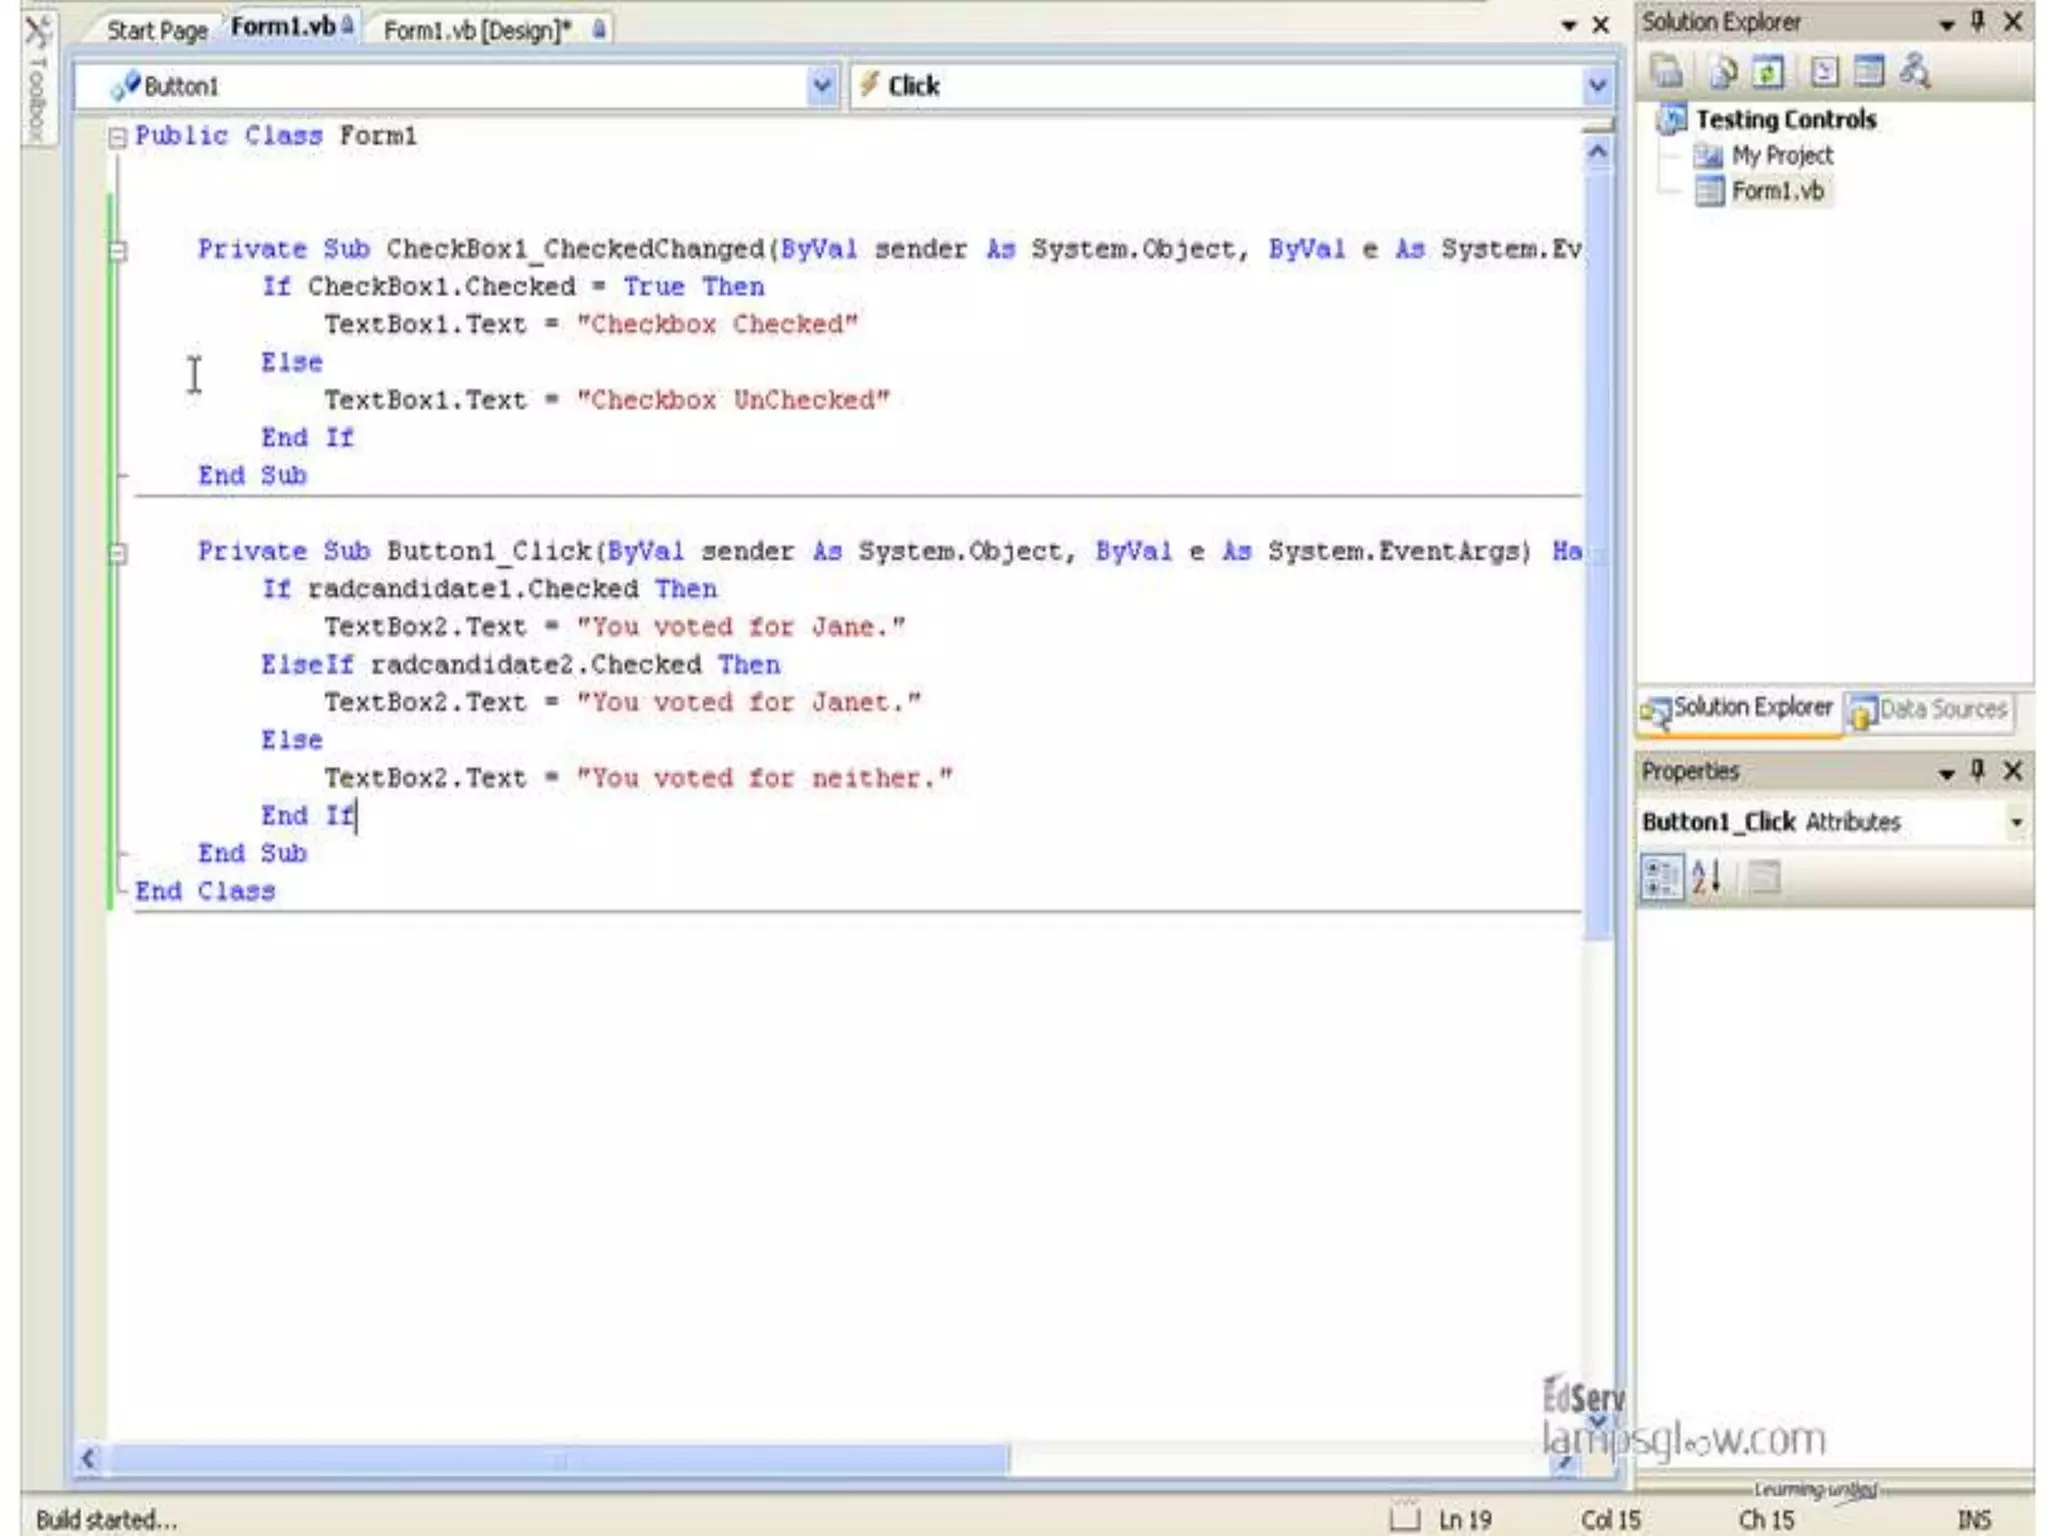The width and height of the screenshot is (2048, 1536).
Task: Open the Click method name dropdown
Action: [1598, 86]
